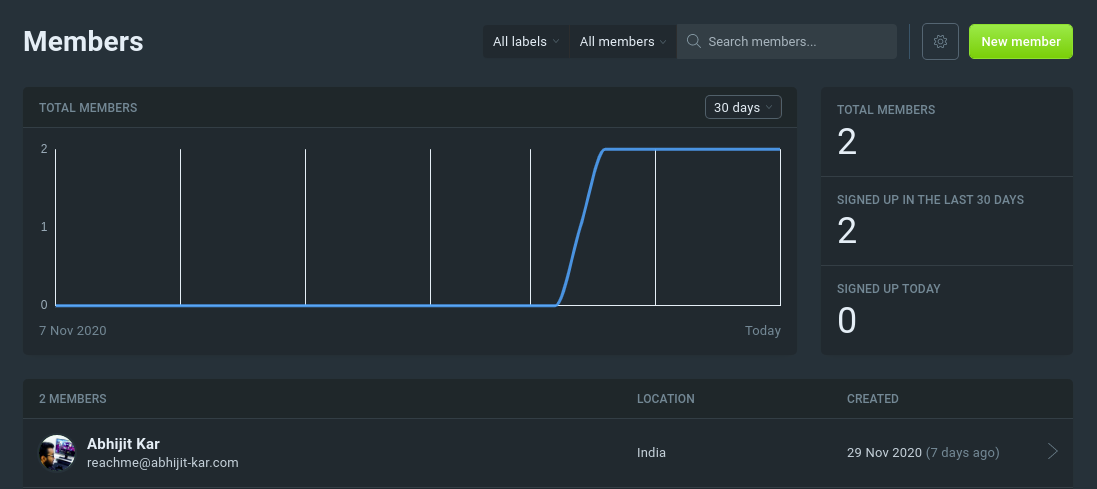Click the Total Members count card
This screenshot has width=1097, height=489.
(x=947, y=132)
